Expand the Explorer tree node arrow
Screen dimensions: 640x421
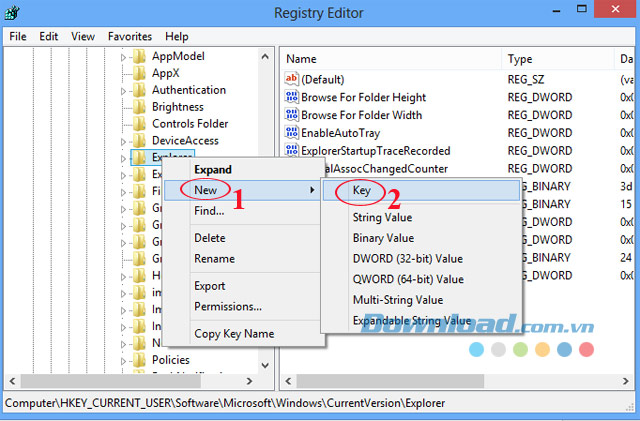pos(123,159)
